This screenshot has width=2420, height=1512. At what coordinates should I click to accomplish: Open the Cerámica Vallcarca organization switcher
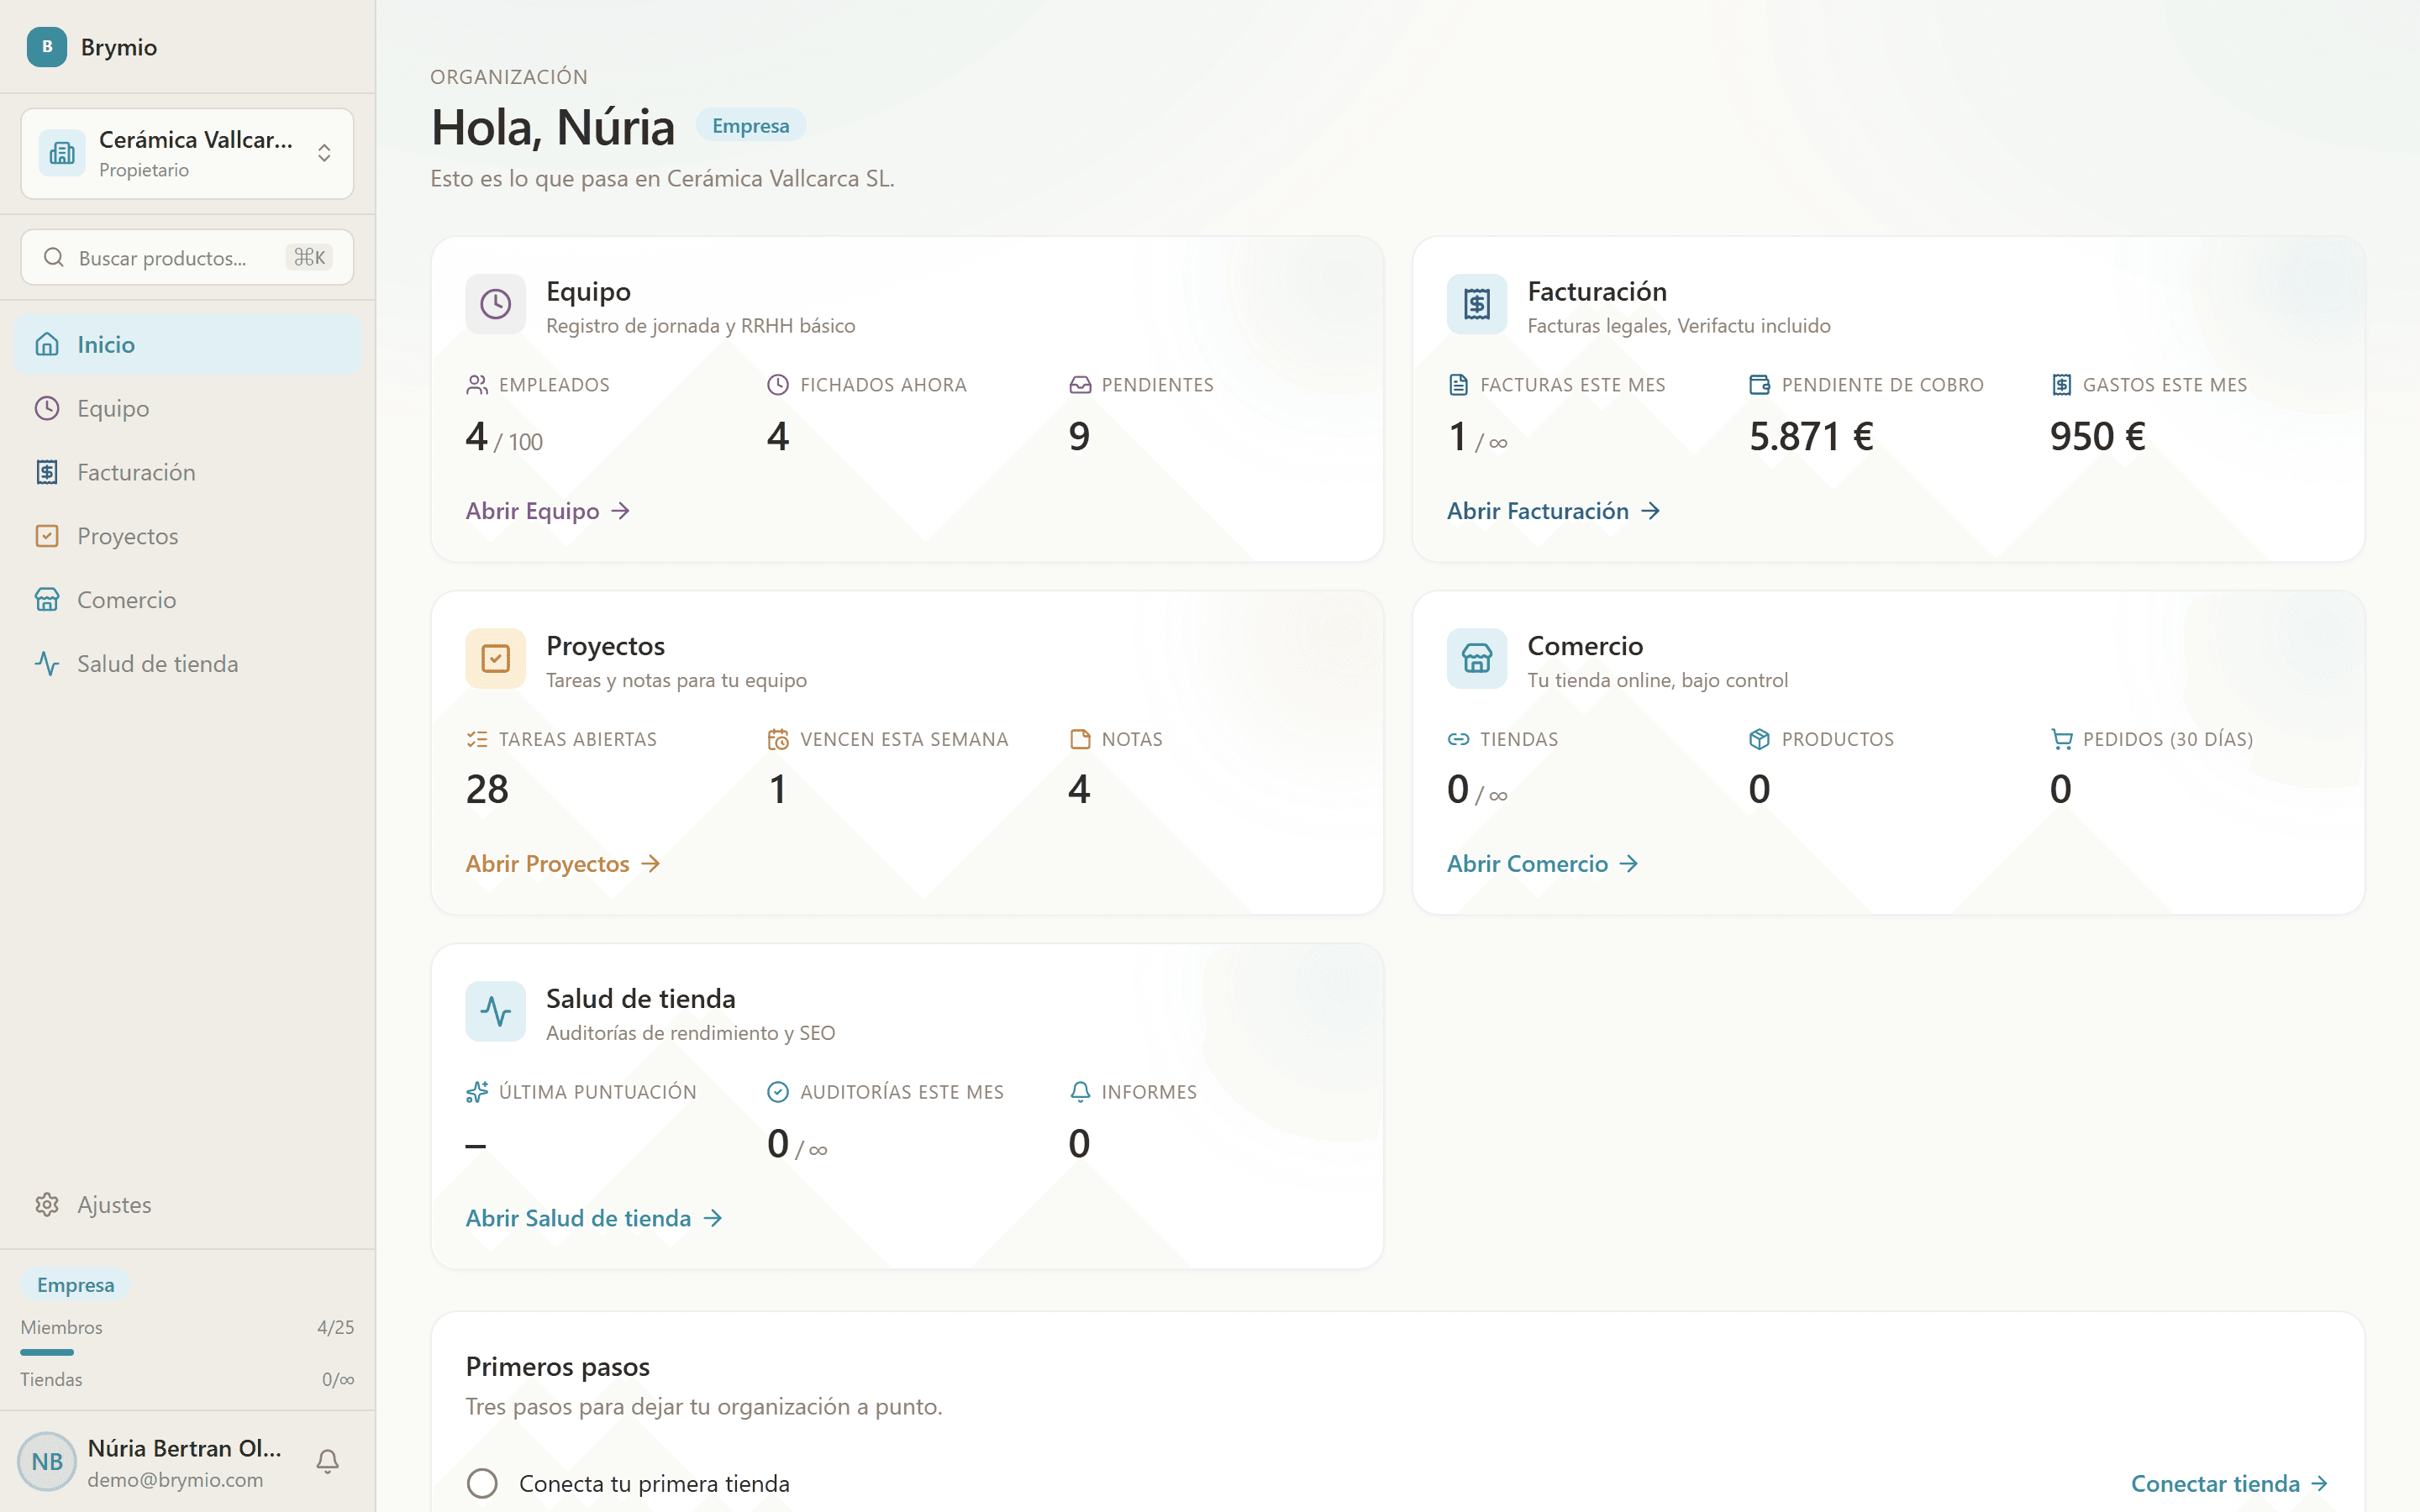click(187, 154)
